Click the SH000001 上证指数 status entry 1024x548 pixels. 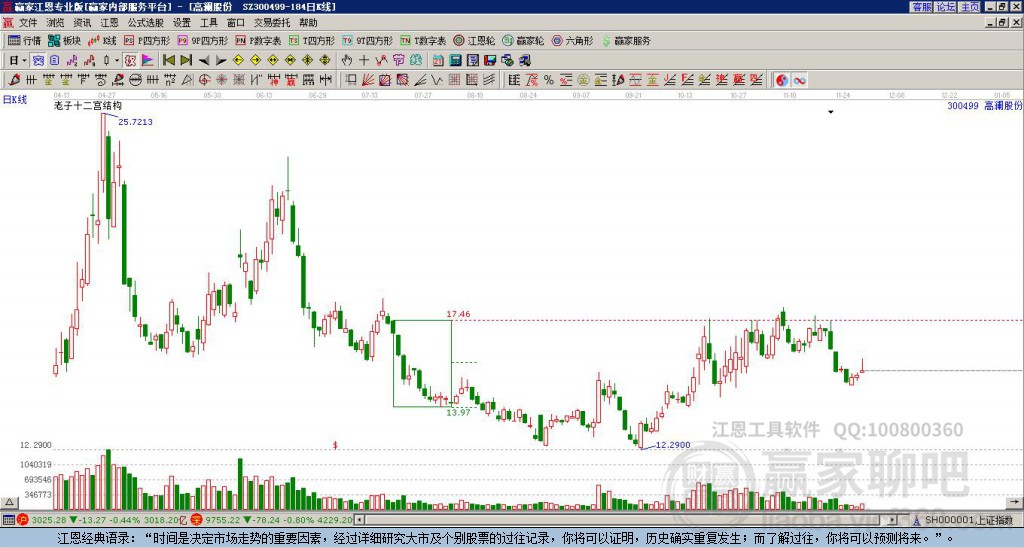click(x=968, y=520)
